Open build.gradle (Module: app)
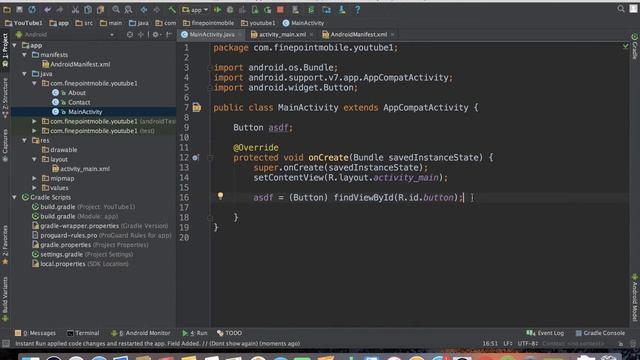Image resolution: width=640 pixels, height=360 pixels. (x=75, y=216)
